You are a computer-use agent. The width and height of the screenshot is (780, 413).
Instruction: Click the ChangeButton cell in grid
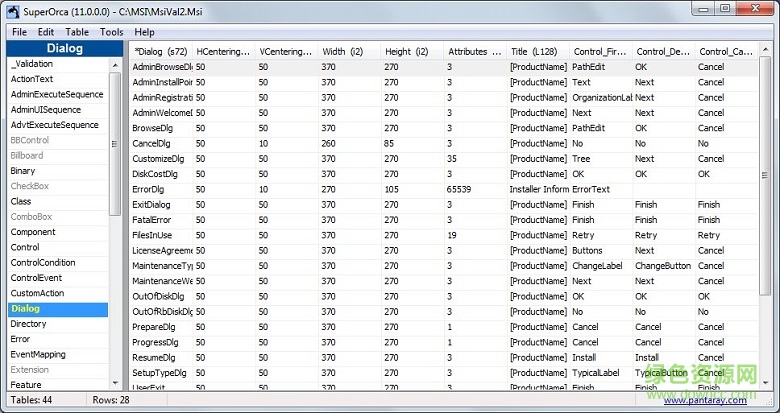[x=663, y=266]
